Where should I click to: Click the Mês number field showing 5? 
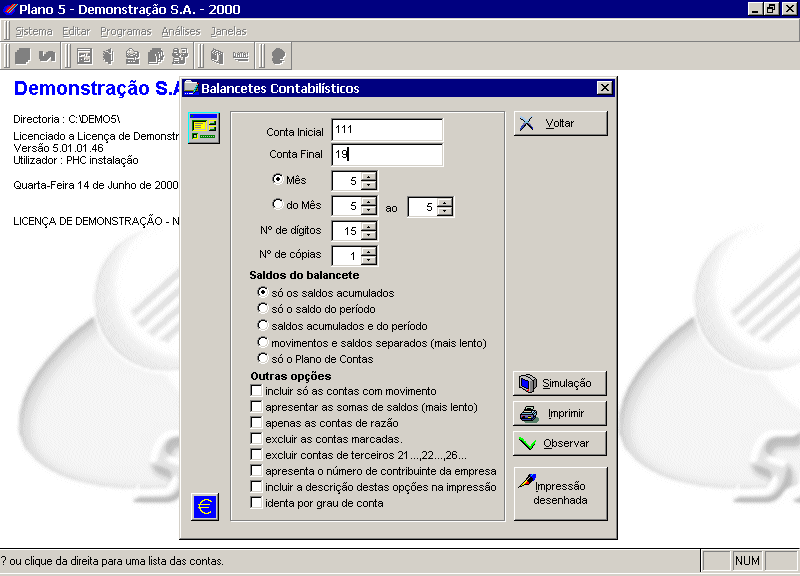(x=347, y=181)
